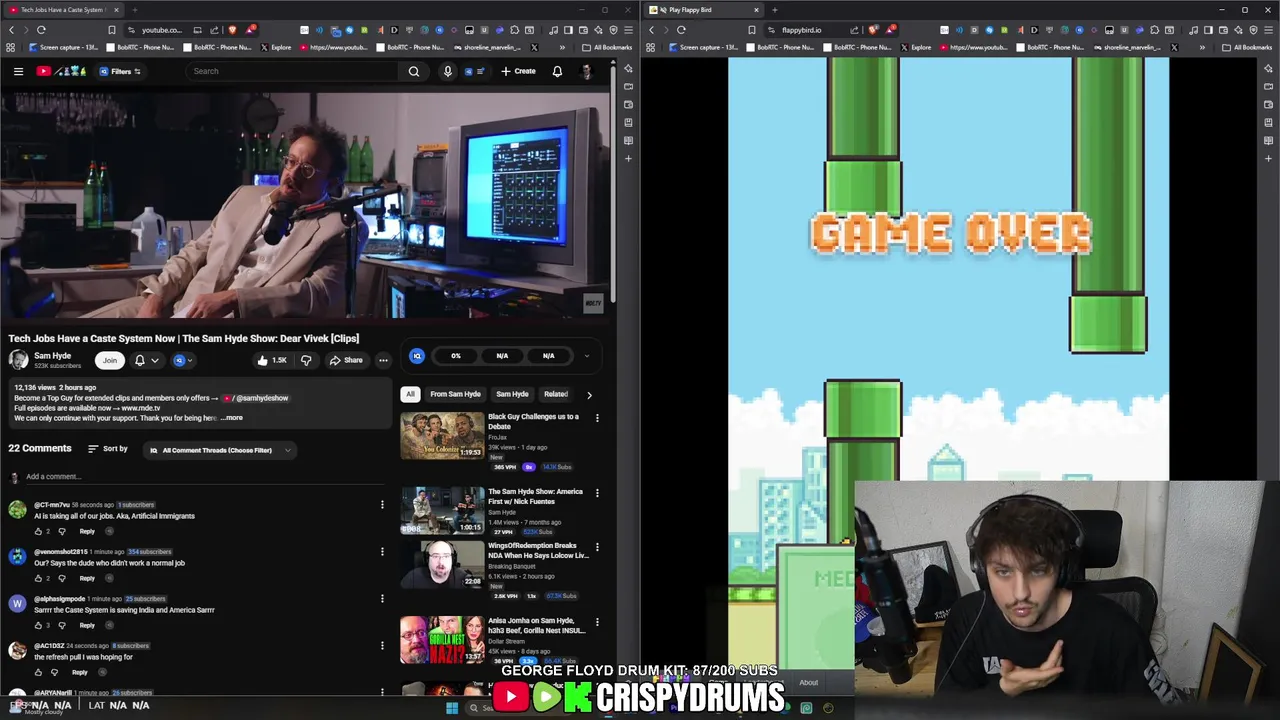Bookmark the flappybird.io page
Viewport: 1280px width, 720px height.
pos(752,30)
